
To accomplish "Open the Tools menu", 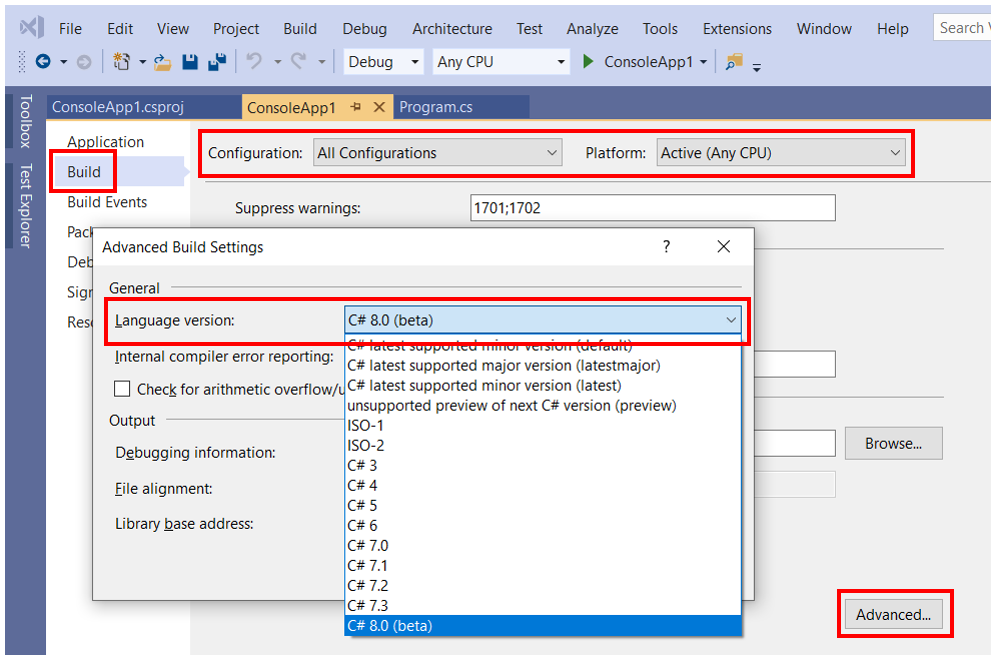I will (660, 29).
